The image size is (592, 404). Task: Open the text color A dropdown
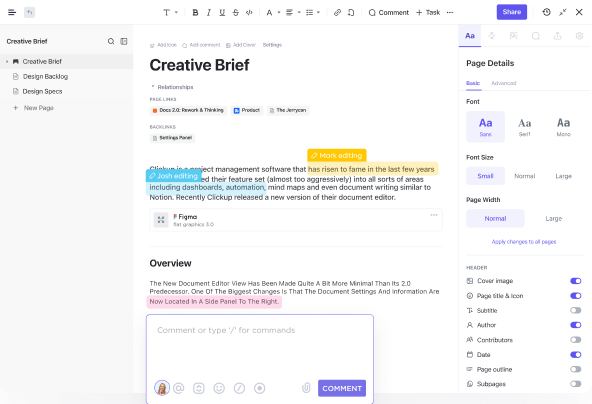click(273, 12)
